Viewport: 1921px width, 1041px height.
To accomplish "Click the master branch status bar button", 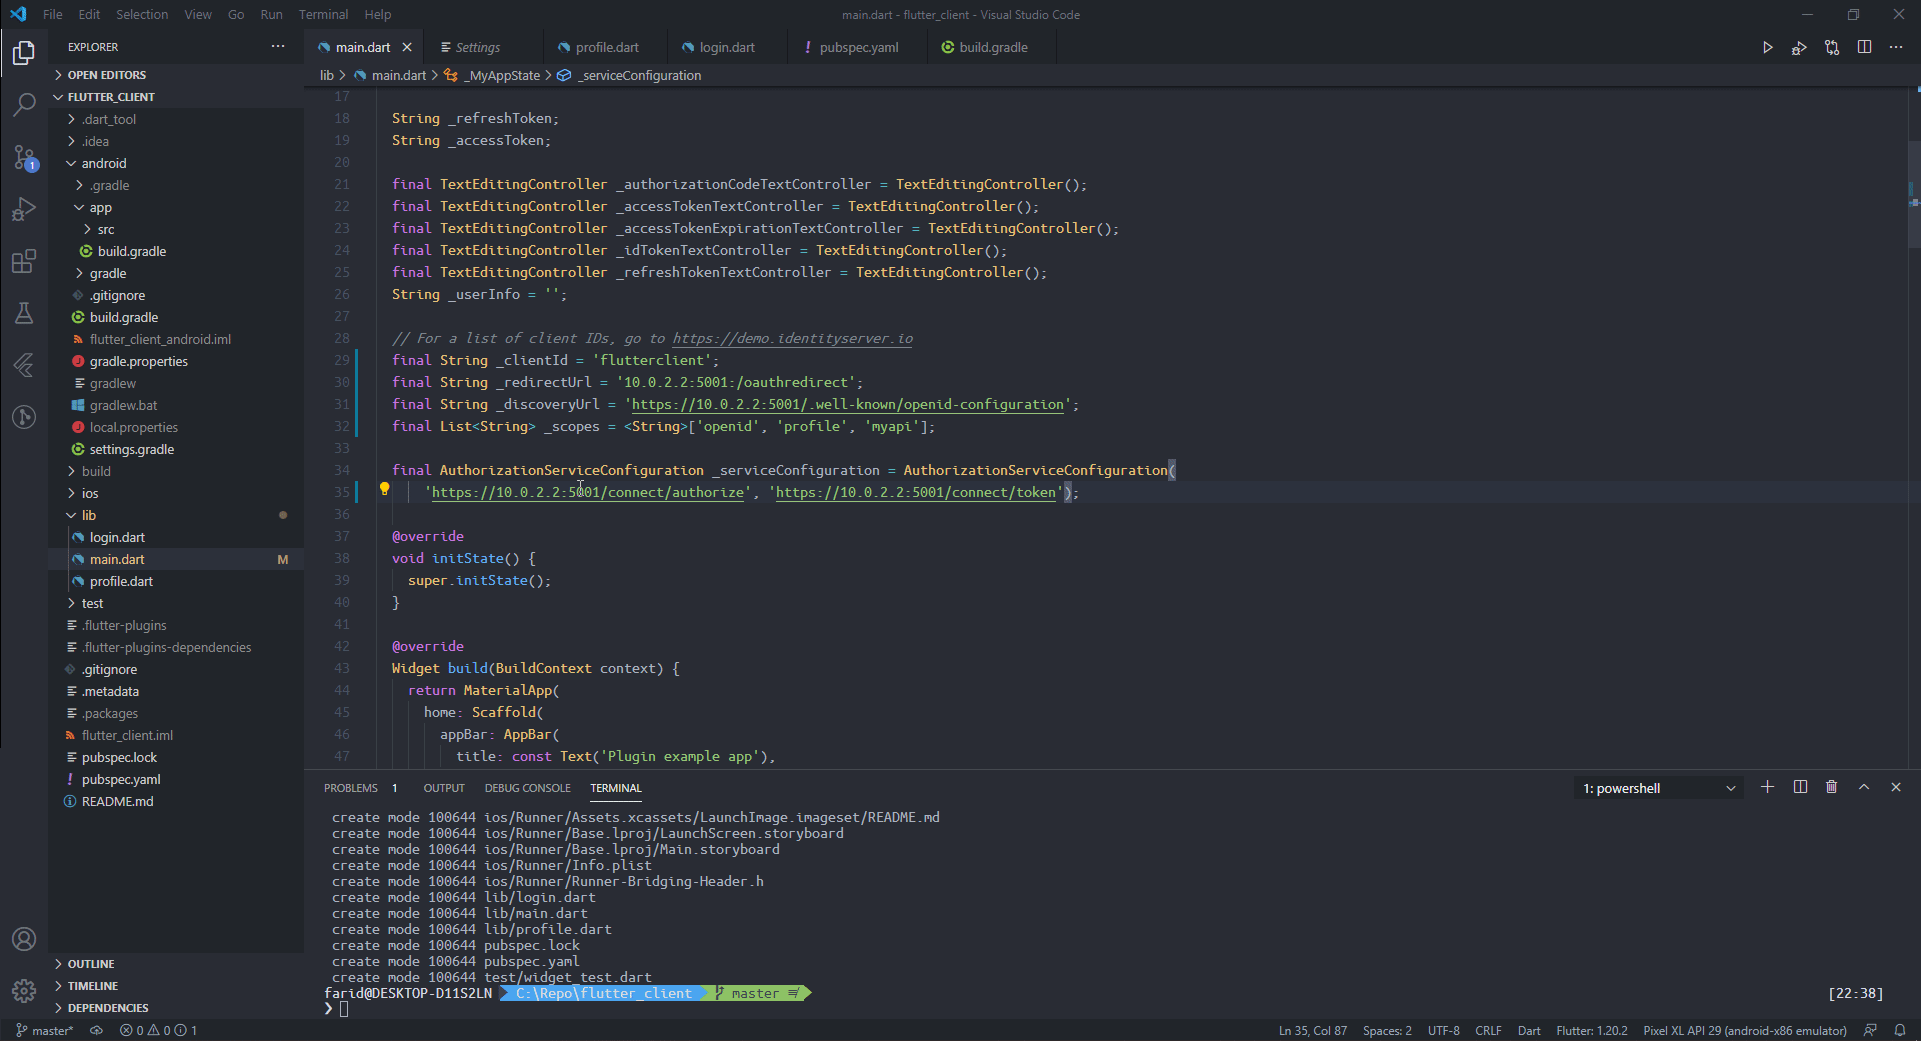I will click(45, 1030).
